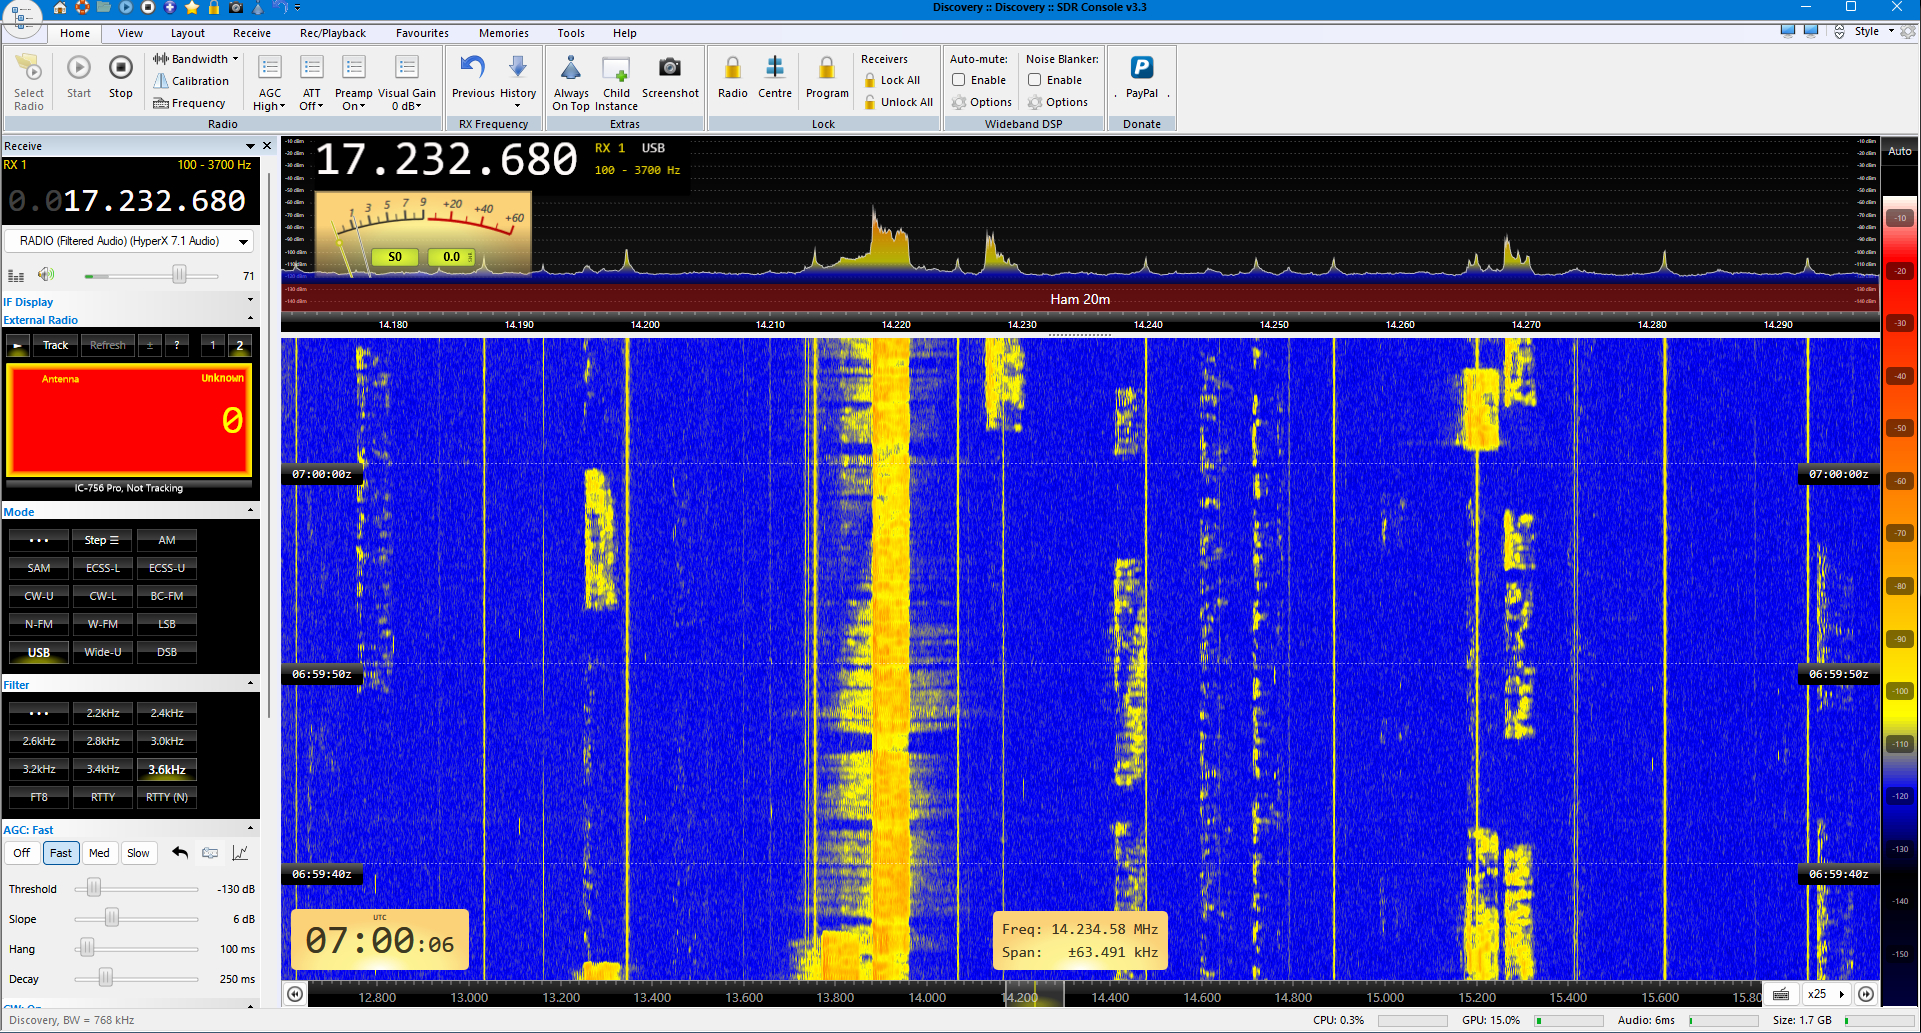Click the AGC Threshold slider

[94, 888]
